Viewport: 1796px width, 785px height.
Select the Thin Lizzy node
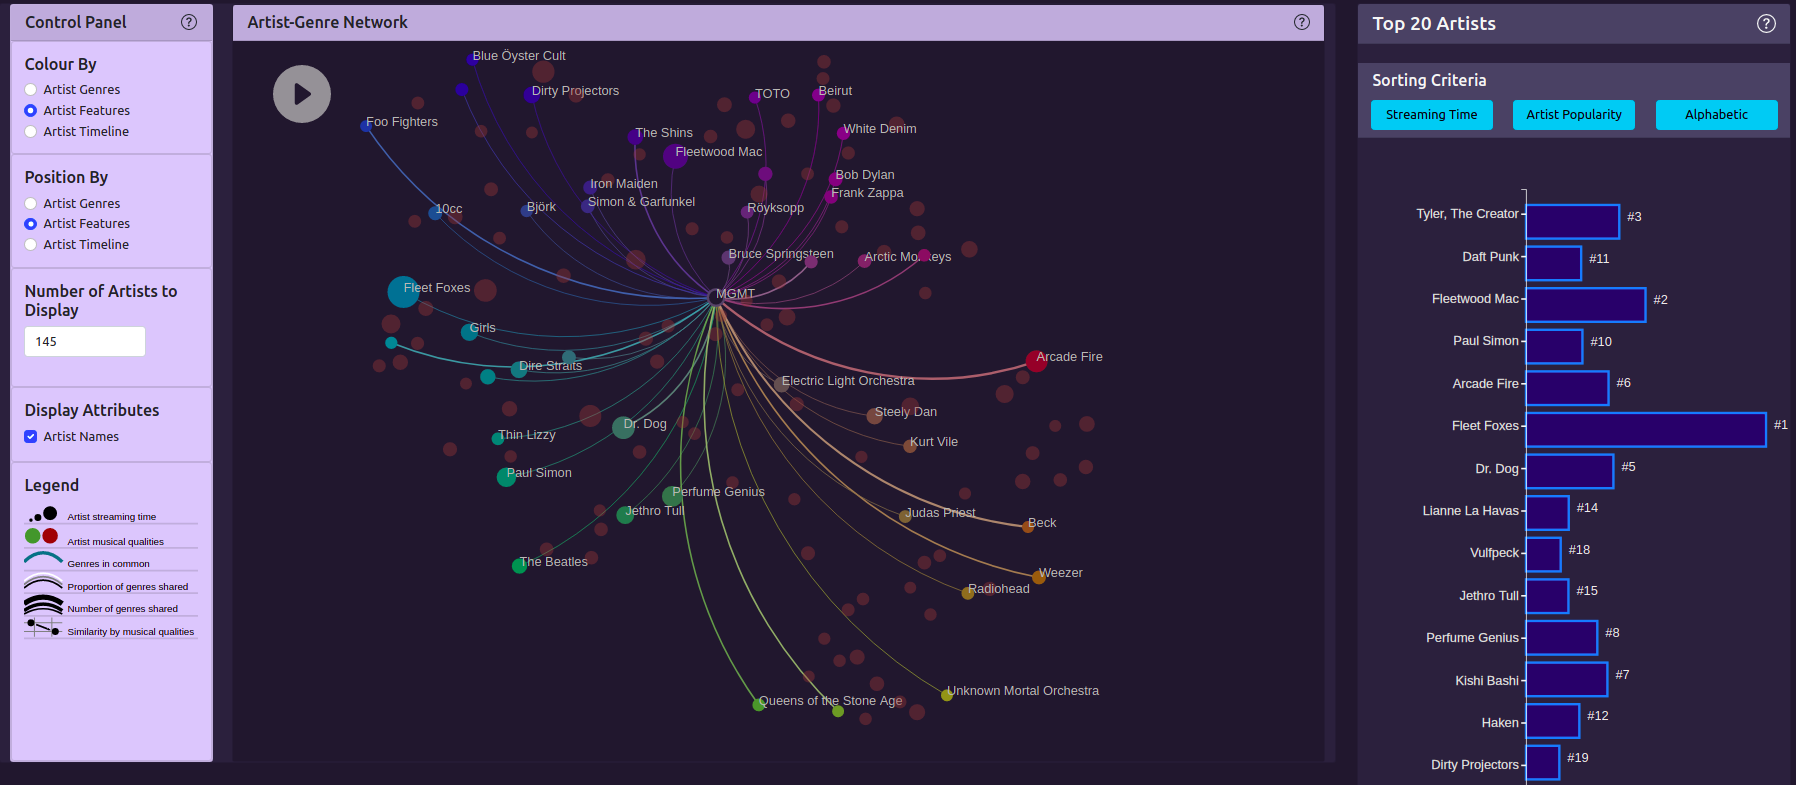pyautogui.click(x=498, y=439)
